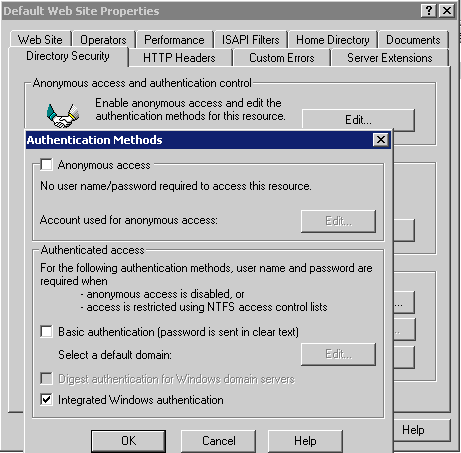Screen dimensions: 461x453
Task: Close the Authentication Methods dialog with X
Action: coord(381,140)
